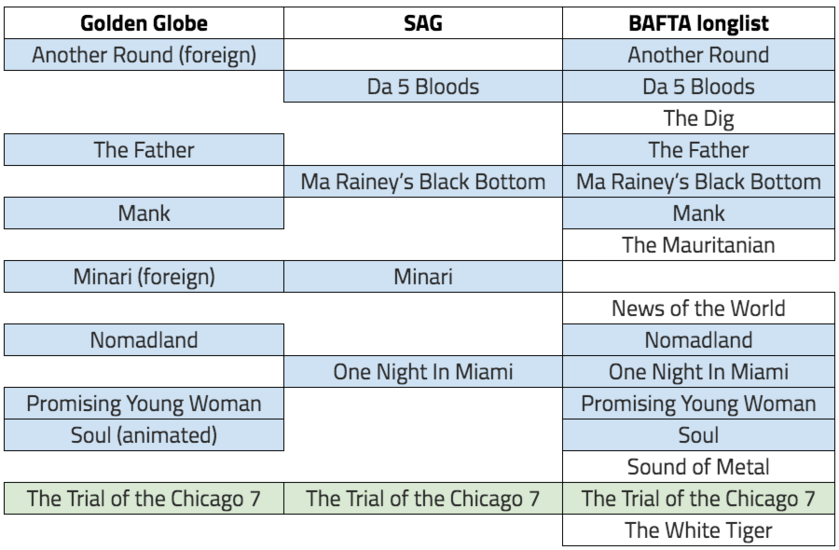Click Nomadland in Golden Globe column
The image size is (839, 550).
pyautogui.click(x=142, y=340)
